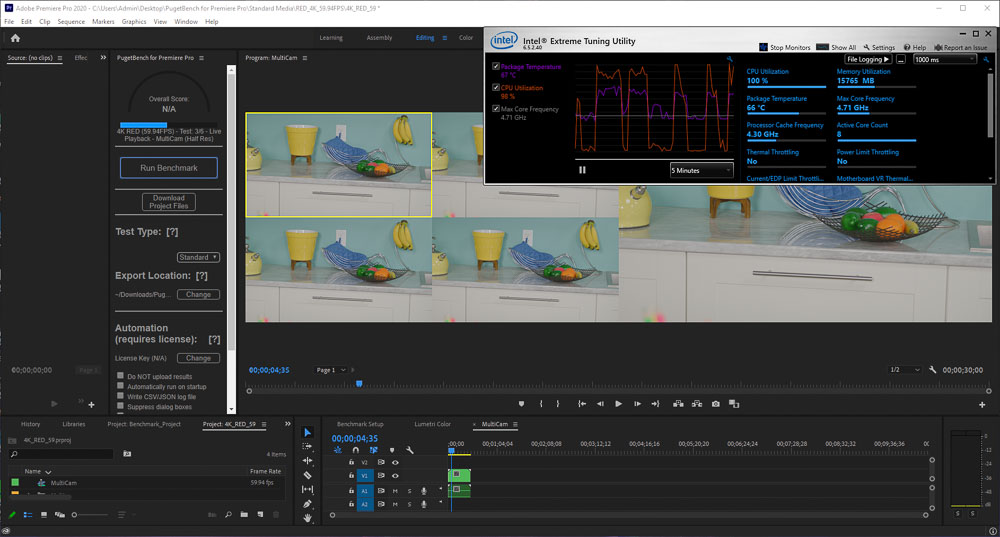Open Program monitor Button Editor plus
The image size is (1000, 537).
click(982, 404)
